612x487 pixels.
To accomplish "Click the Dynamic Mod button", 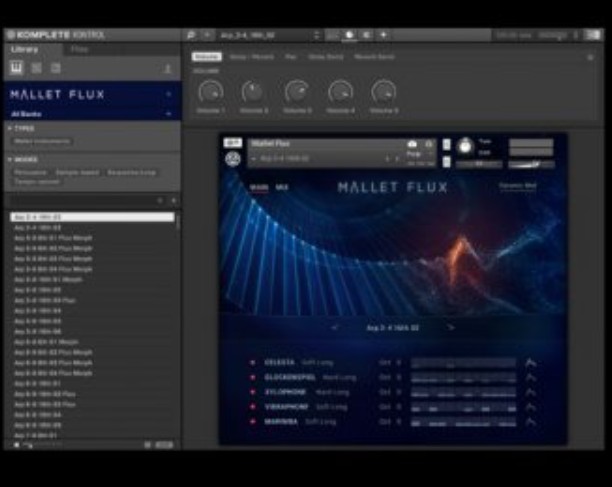I will coord(518,186).
